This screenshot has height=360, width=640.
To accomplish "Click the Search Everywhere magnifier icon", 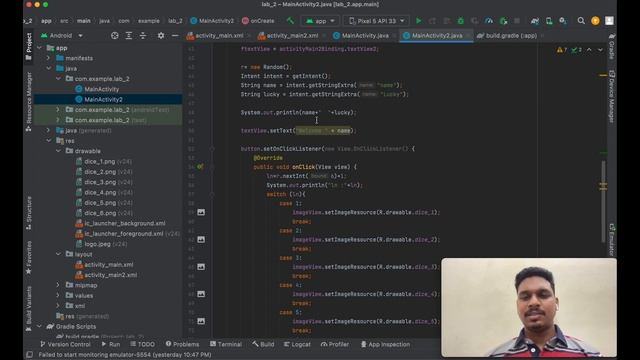I will [581, 21].
